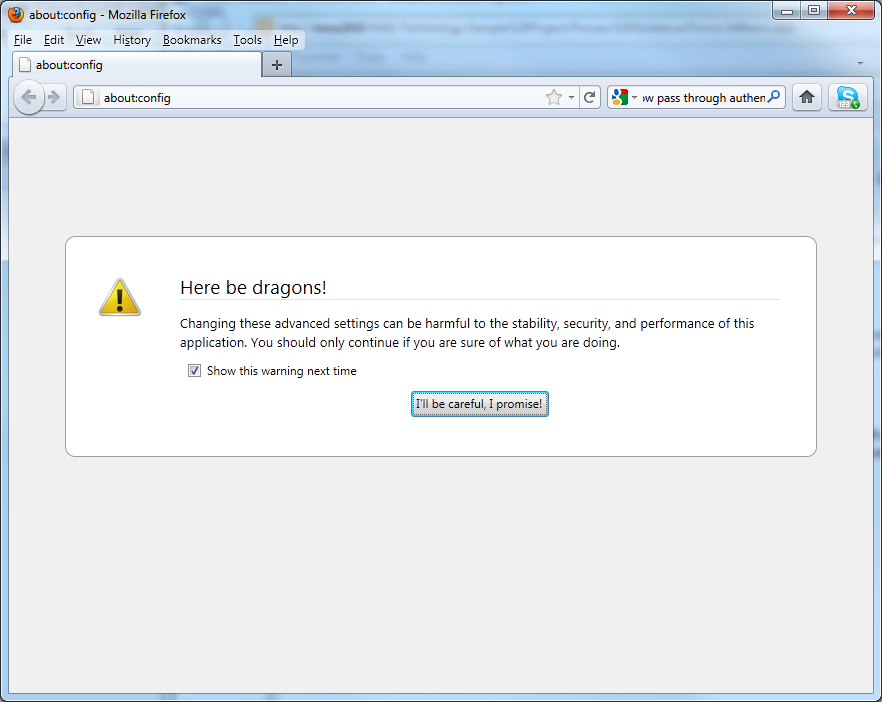Open the History menu
The width and height of the screenshot is (882, 702).
(132, 40)
